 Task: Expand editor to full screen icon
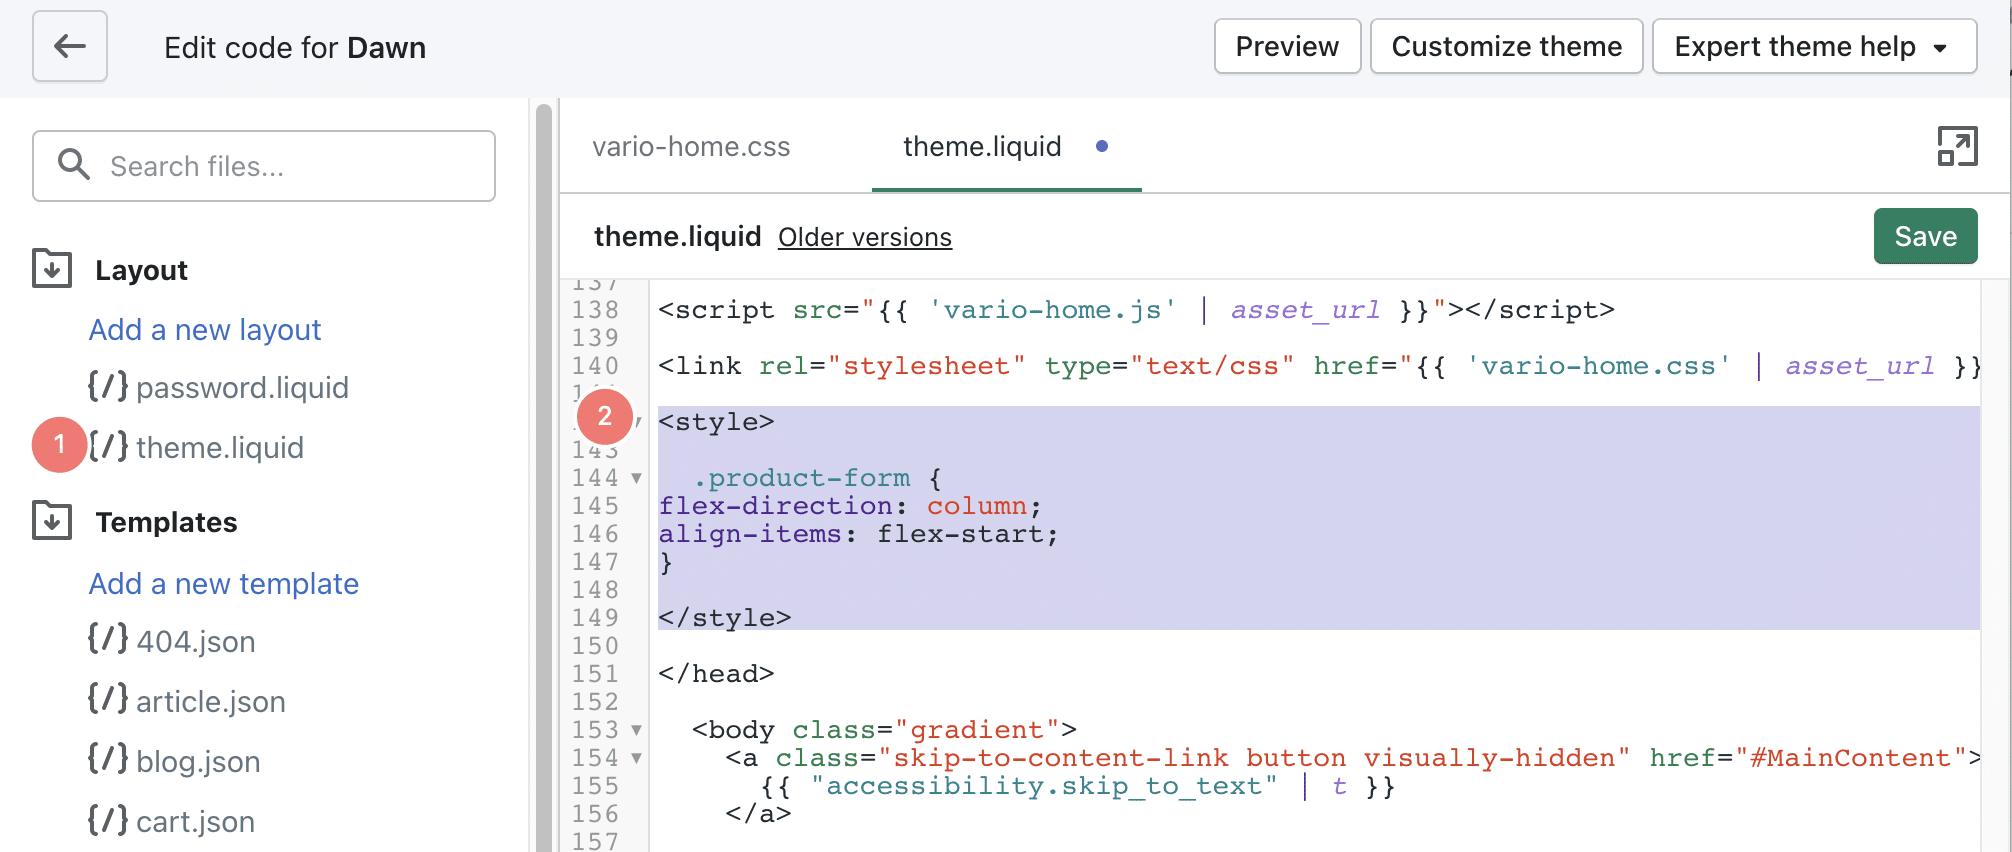[1957, 146]
